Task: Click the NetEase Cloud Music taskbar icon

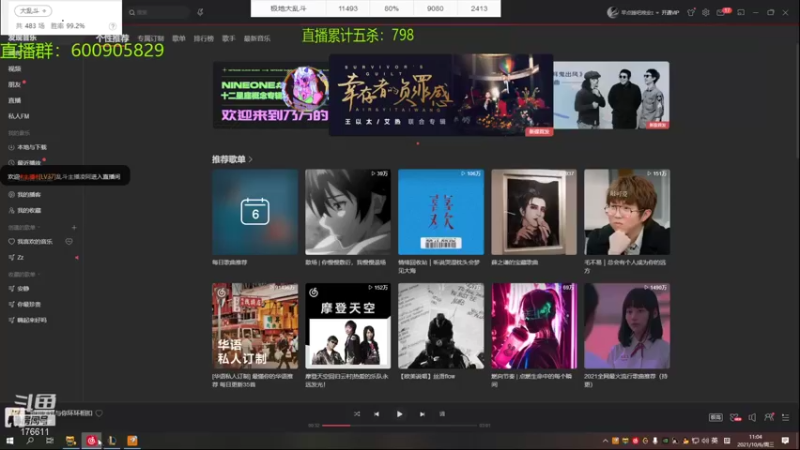Action: click(x=91, y=441)
